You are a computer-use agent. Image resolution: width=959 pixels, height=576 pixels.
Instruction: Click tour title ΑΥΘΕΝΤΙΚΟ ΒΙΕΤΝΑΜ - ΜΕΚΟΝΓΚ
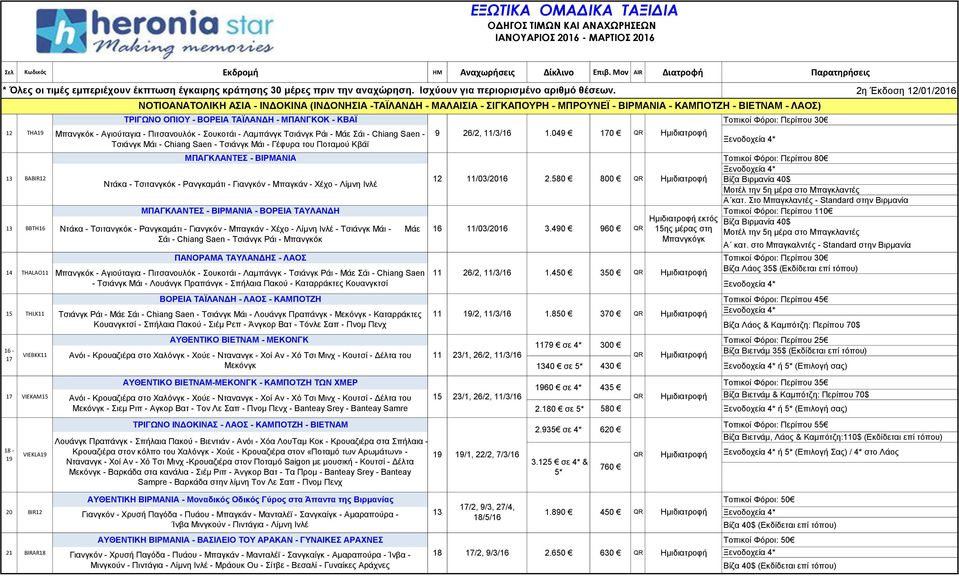pyautogui.click(x=239, y=339)
